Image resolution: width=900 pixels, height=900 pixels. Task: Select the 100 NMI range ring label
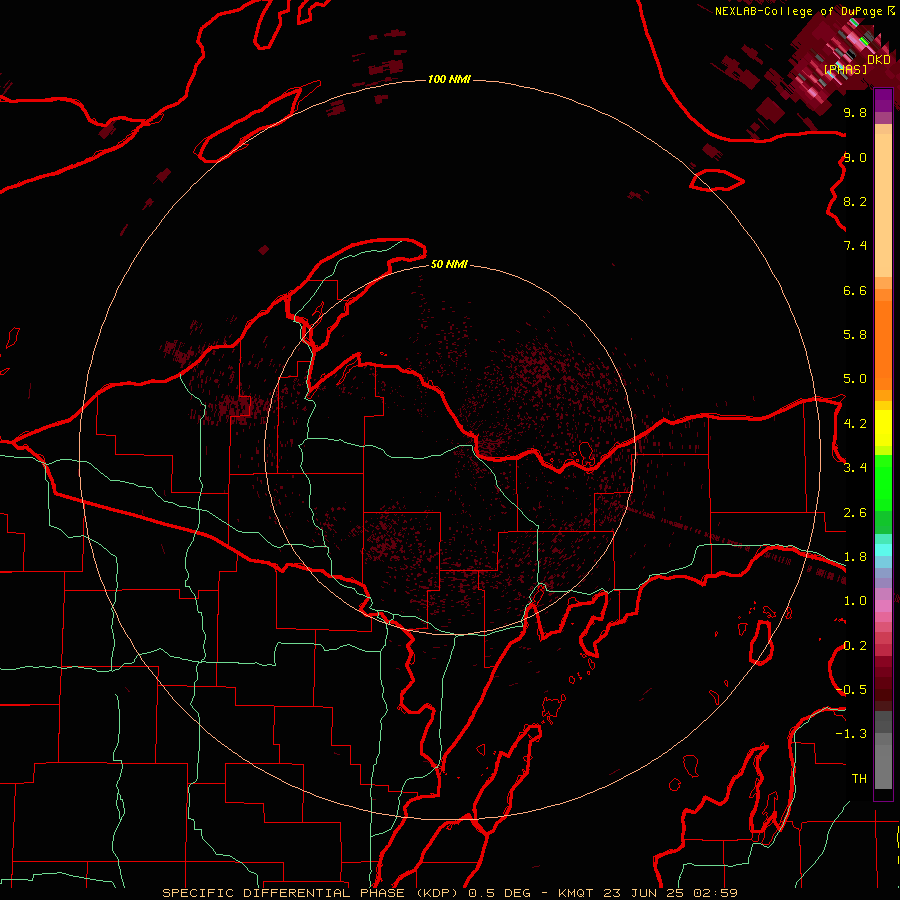(449, 79)
